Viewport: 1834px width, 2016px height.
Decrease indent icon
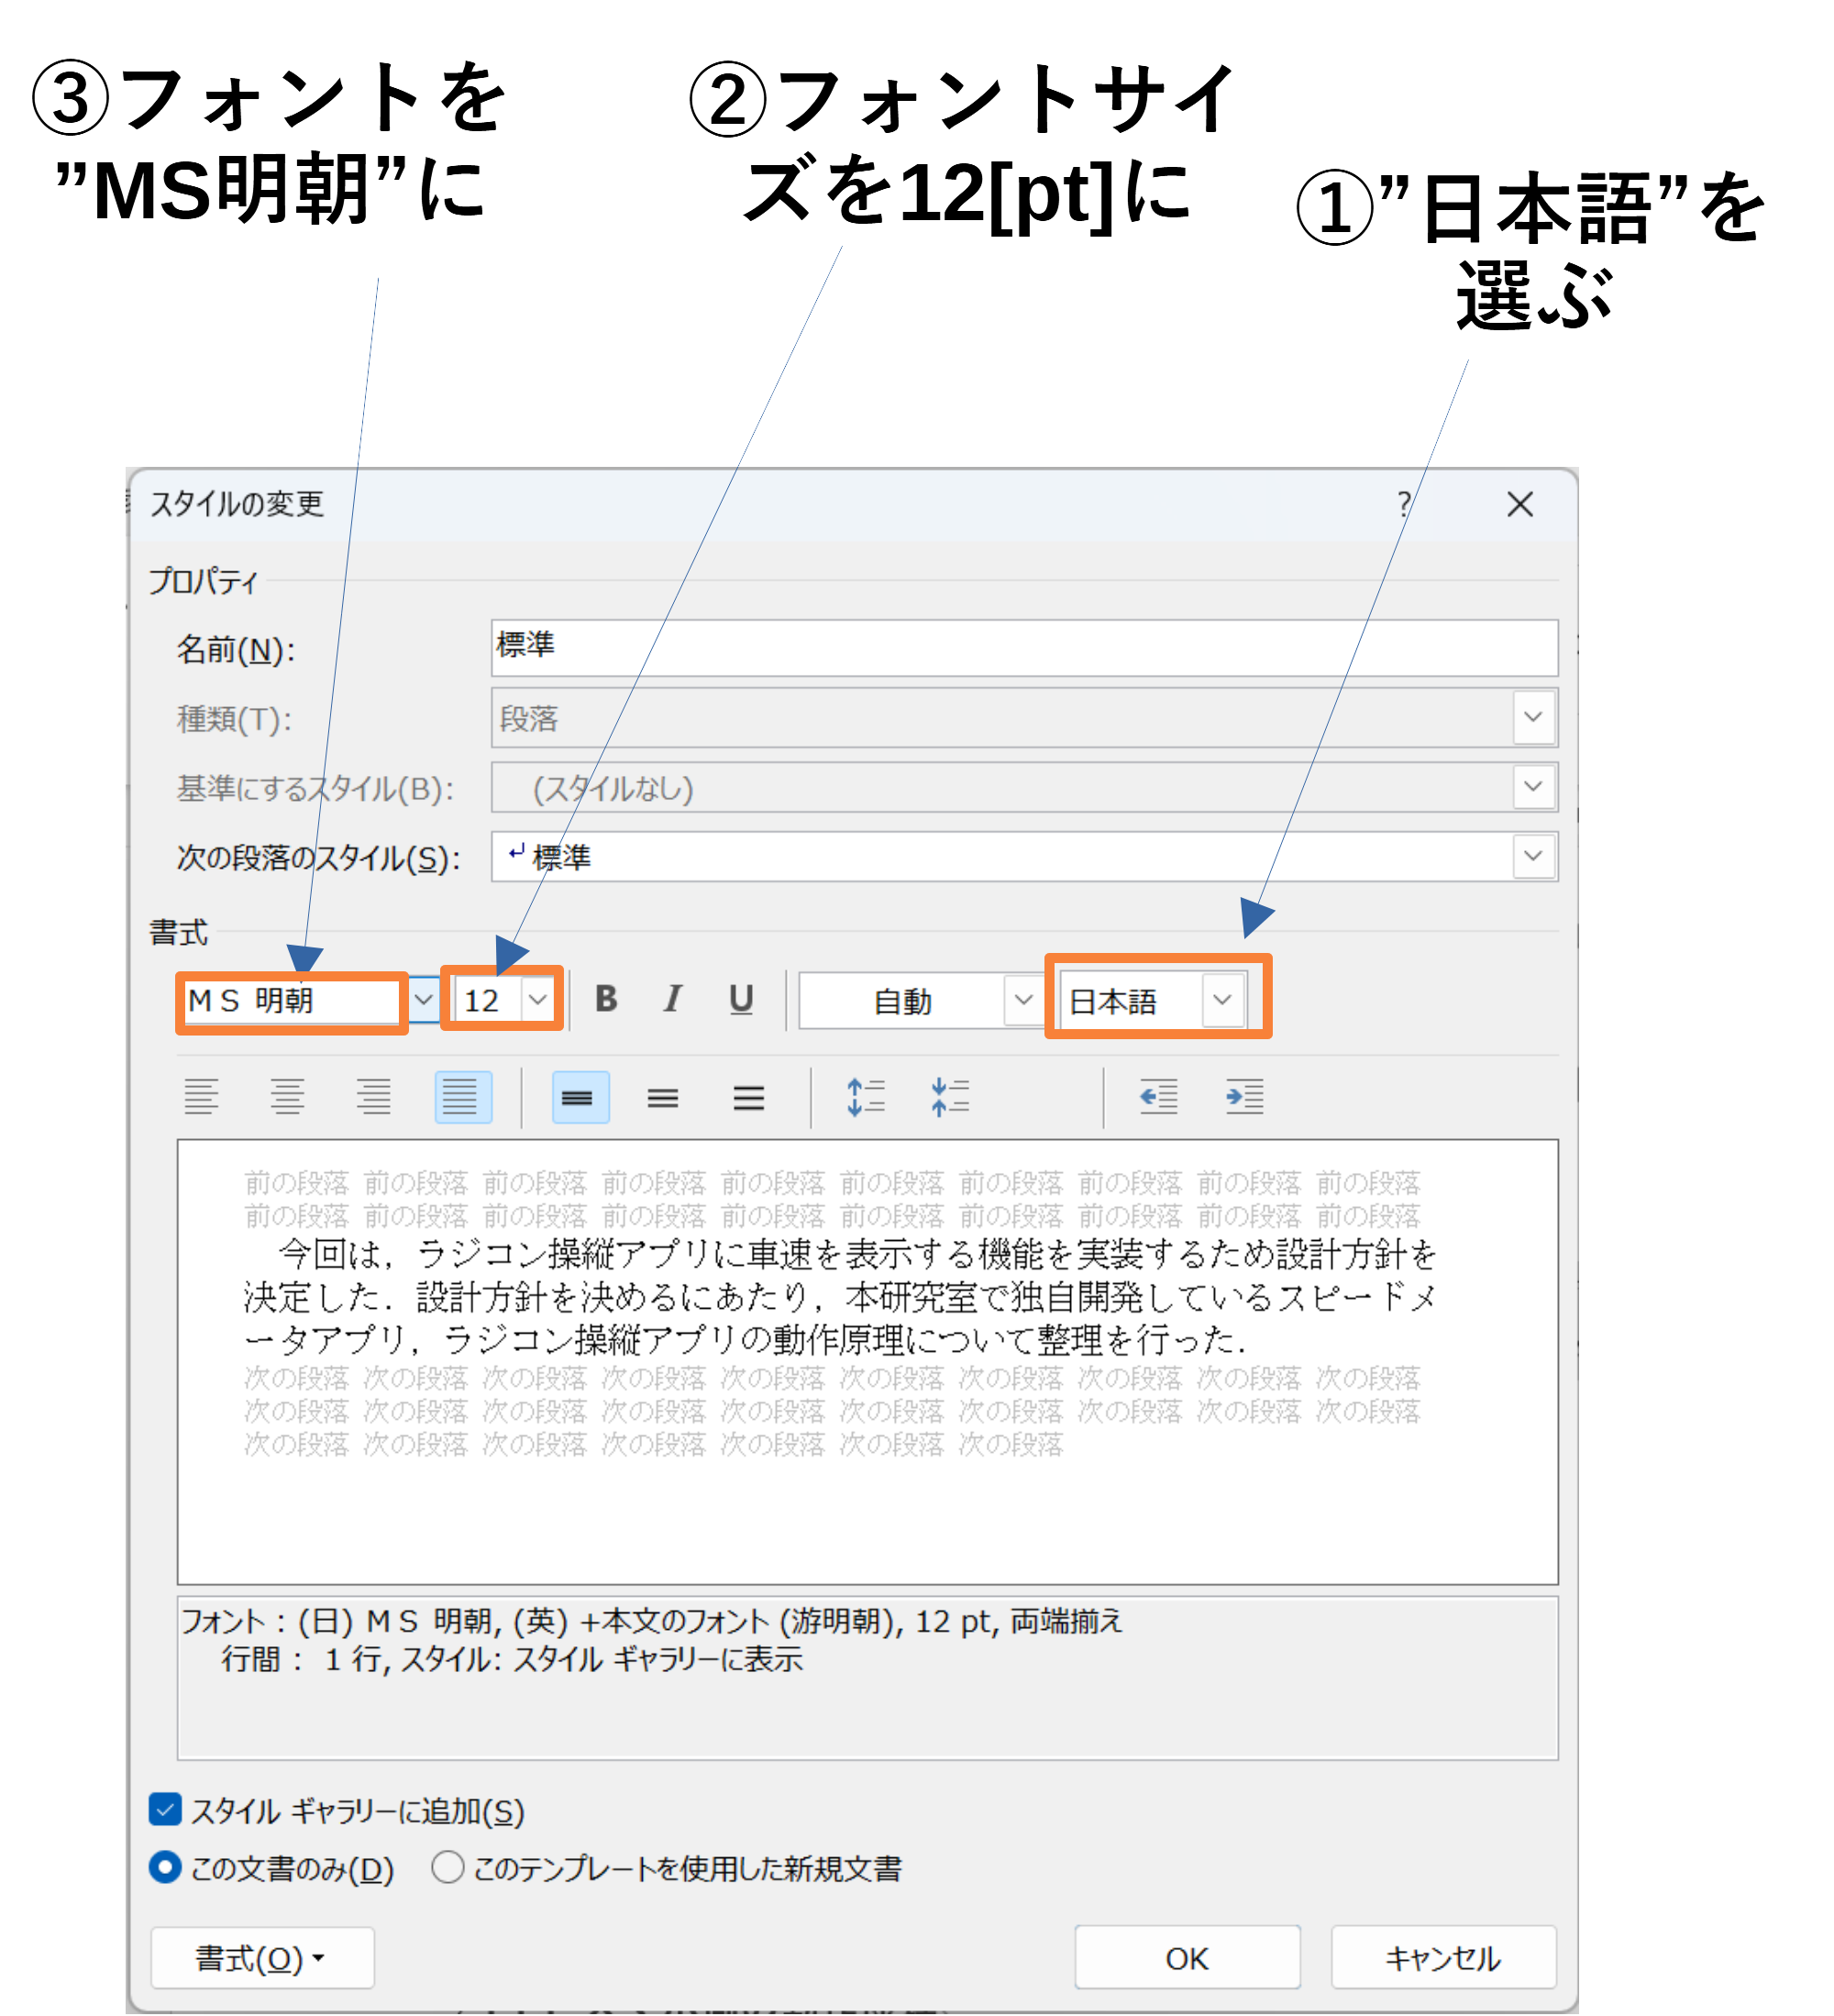(x=1160, y=1097)
